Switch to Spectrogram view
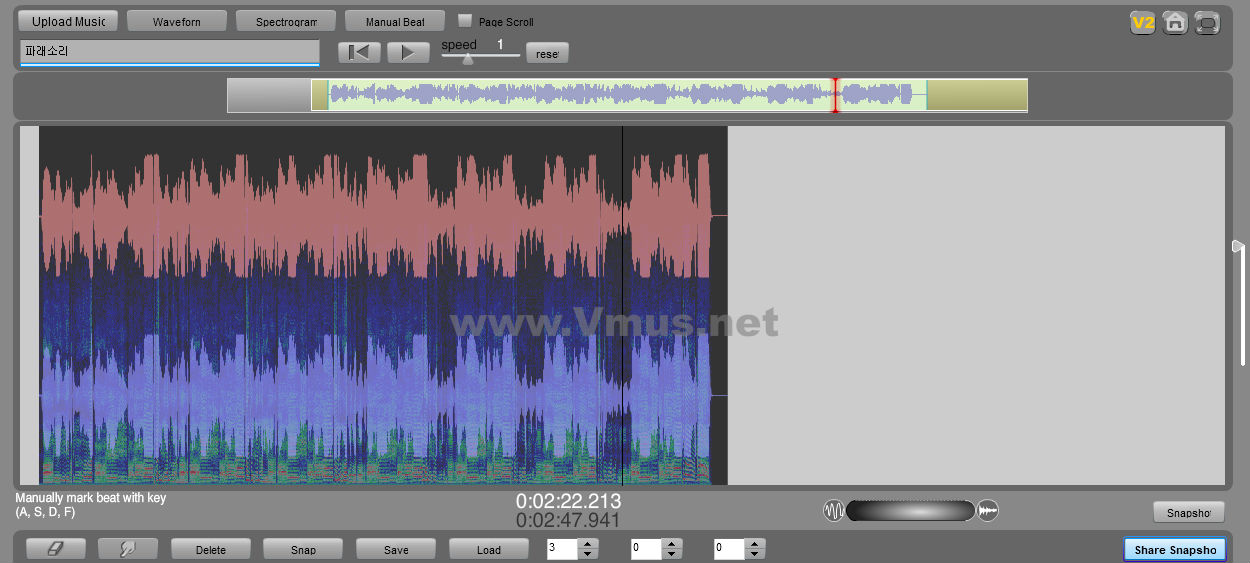This screenshot has width=1250, height=563. coord(285,21)
